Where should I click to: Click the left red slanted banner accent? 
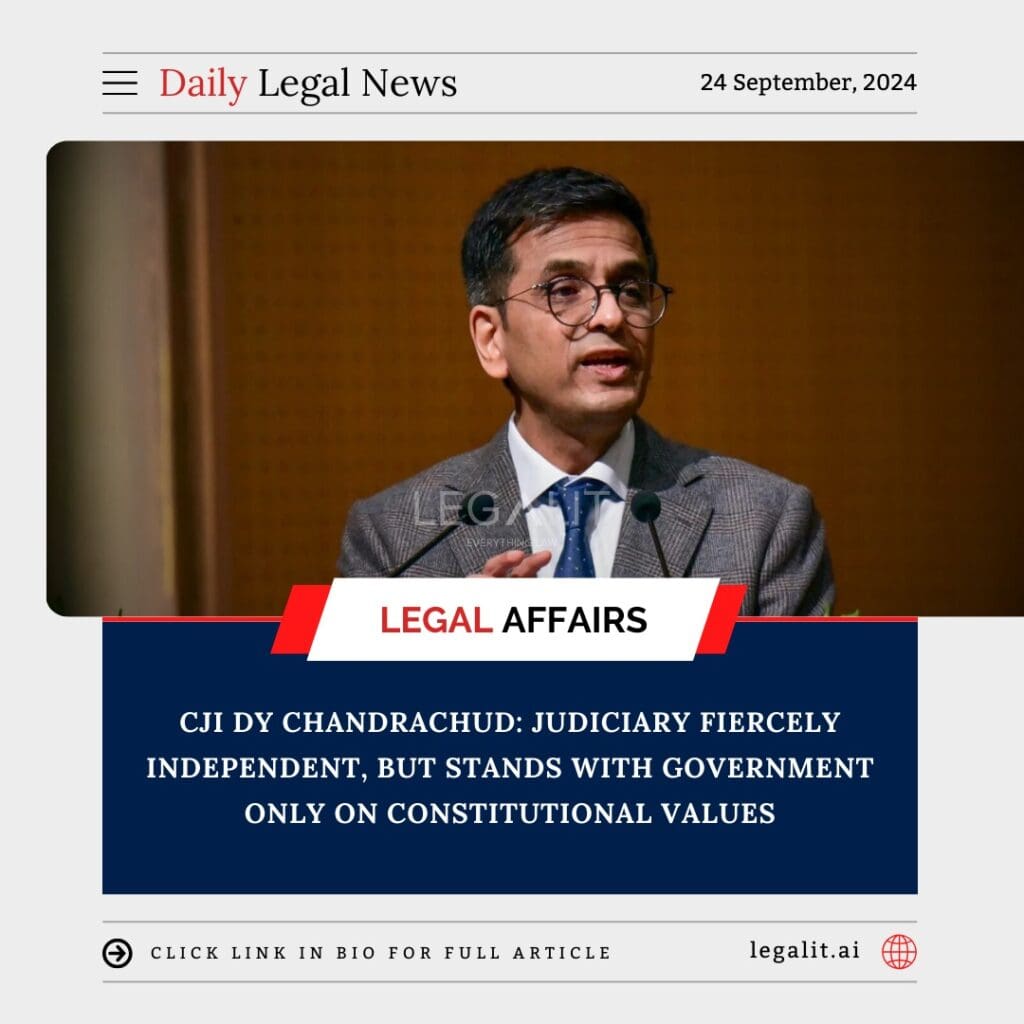pos(300,619)
